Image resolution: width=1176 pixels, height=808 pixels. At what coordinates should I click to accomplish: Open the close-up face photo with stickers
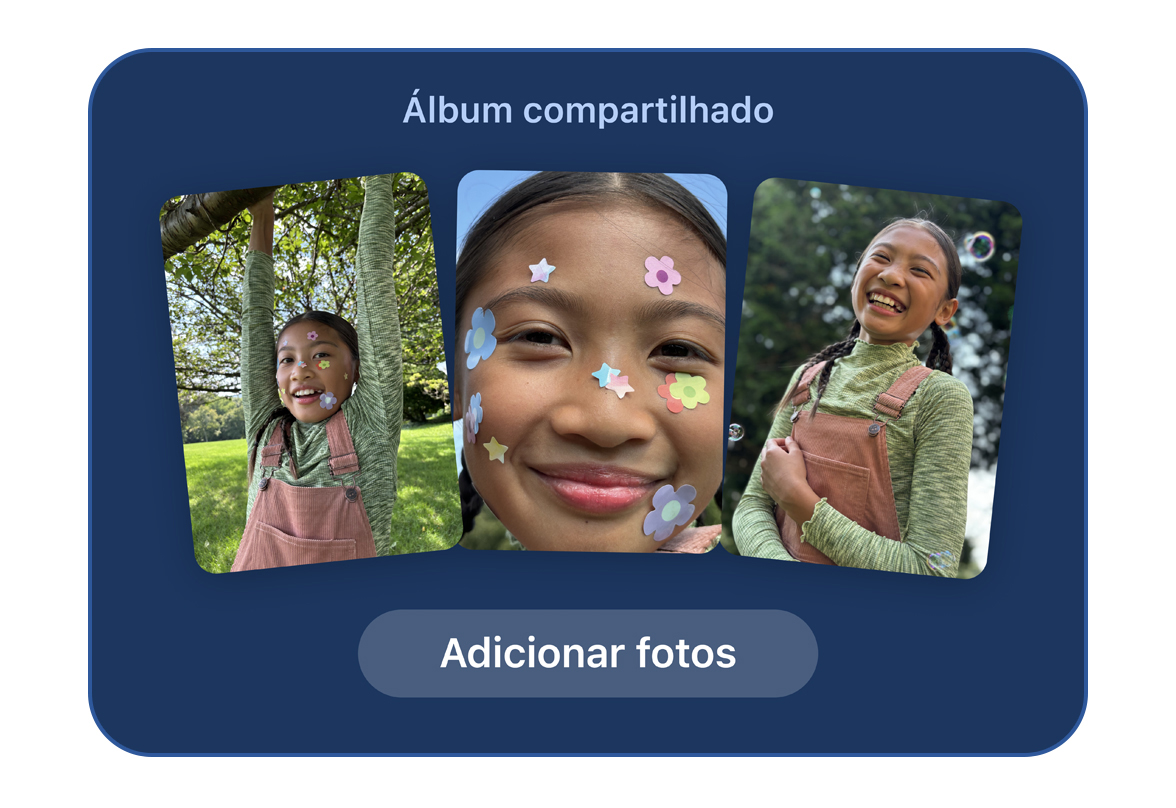coord(591,362)
